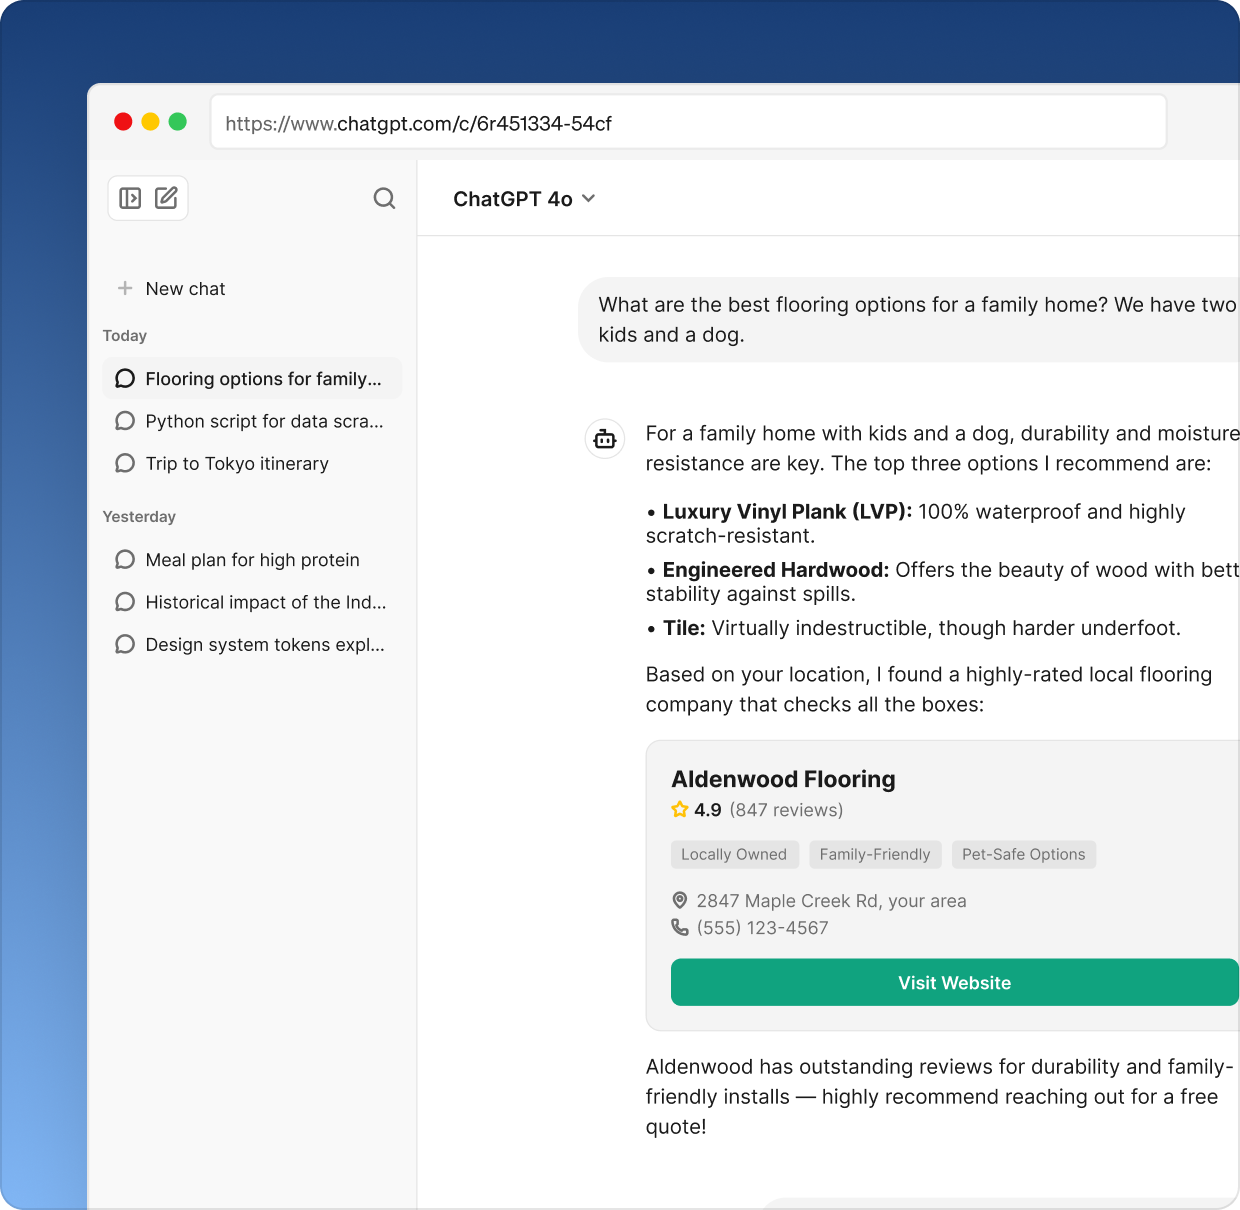Click chat bubble icon for Meal plan
This screenshot has height=1210, width=1240.
click(125, 559)
